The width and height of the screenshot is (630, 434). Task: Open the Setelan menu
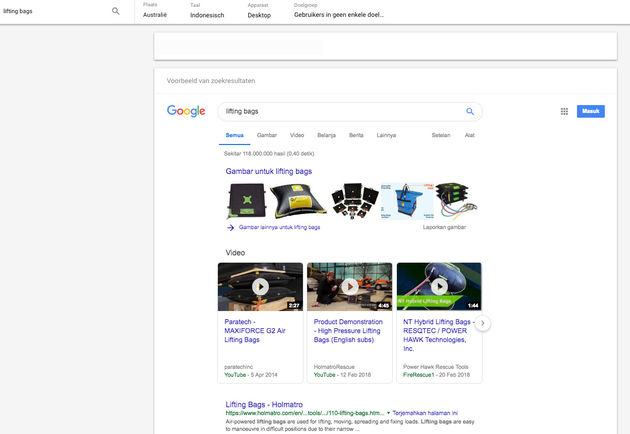pyautogui.click(x=441, y=135)
